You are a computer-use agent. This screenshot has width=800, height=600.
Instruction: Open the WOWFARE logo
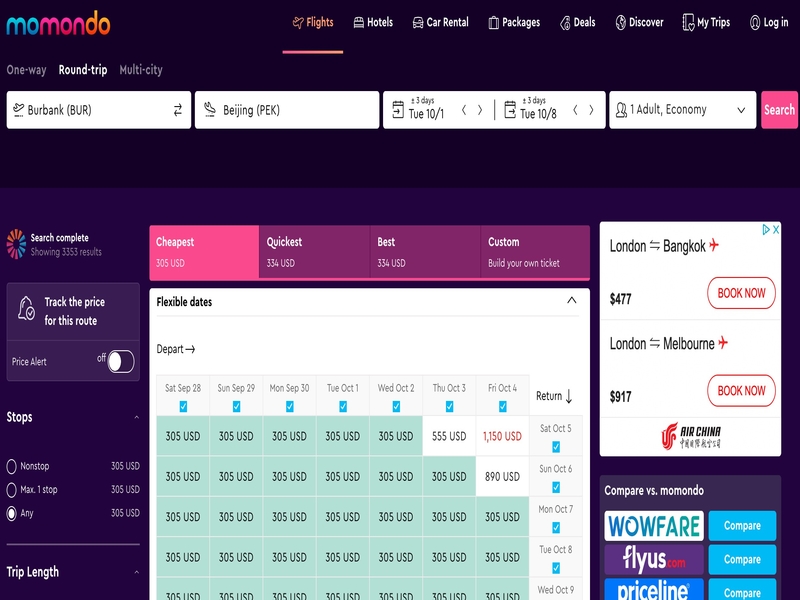(654, 526)
